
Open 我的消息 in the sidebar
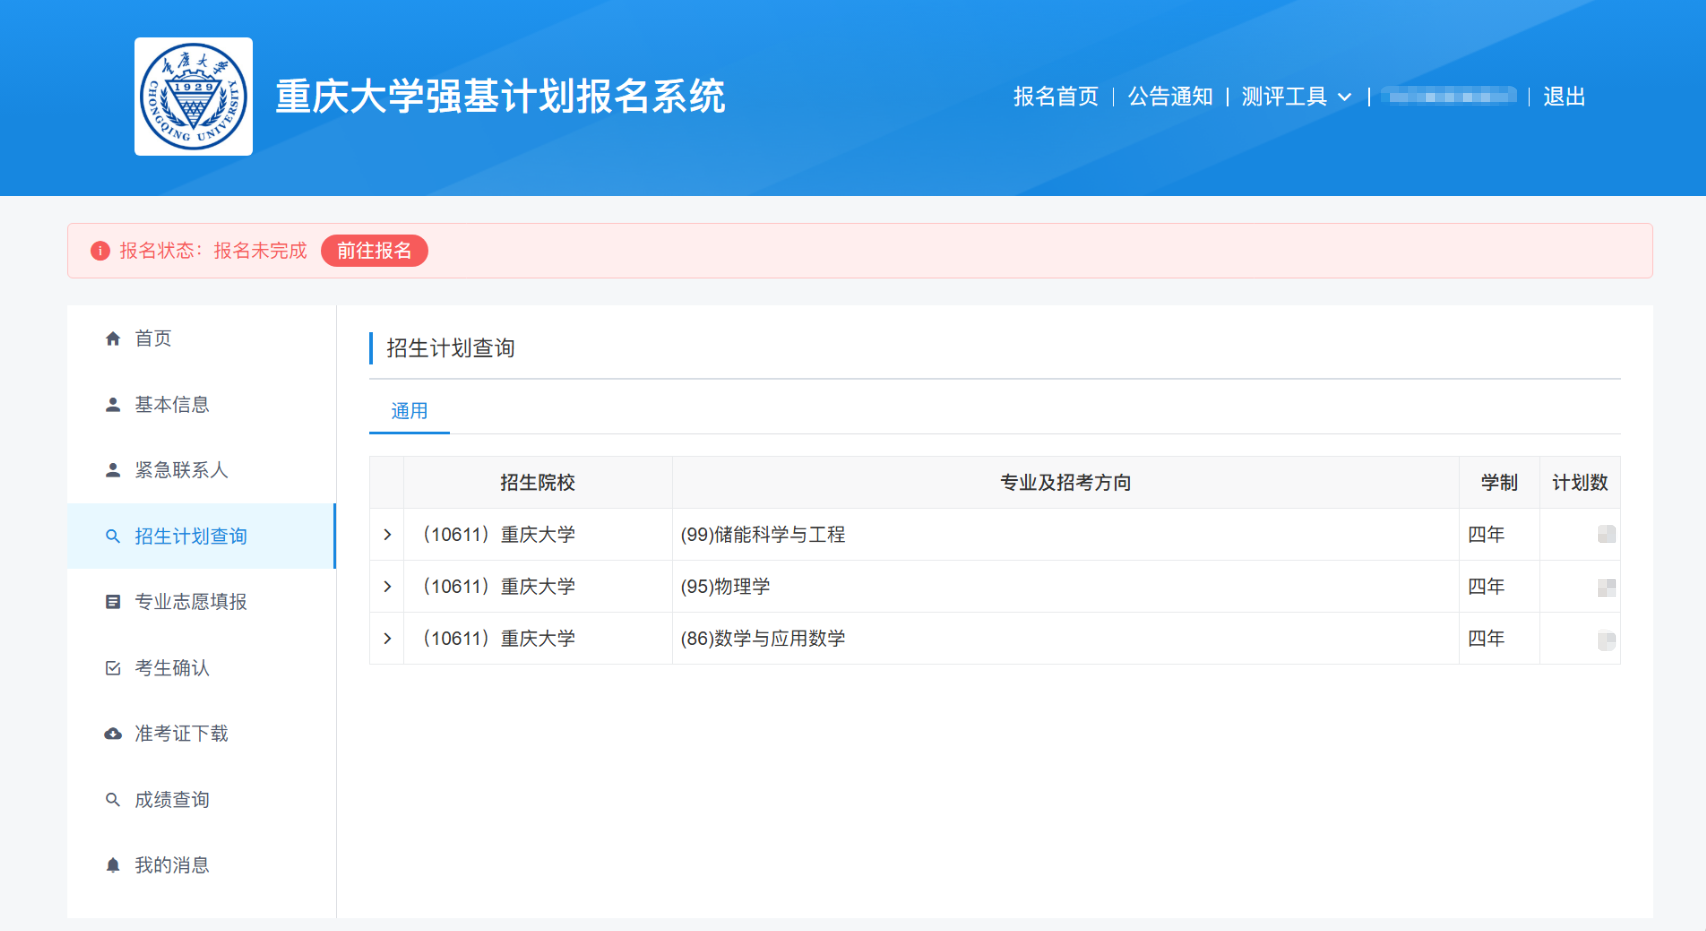point(201,865)
